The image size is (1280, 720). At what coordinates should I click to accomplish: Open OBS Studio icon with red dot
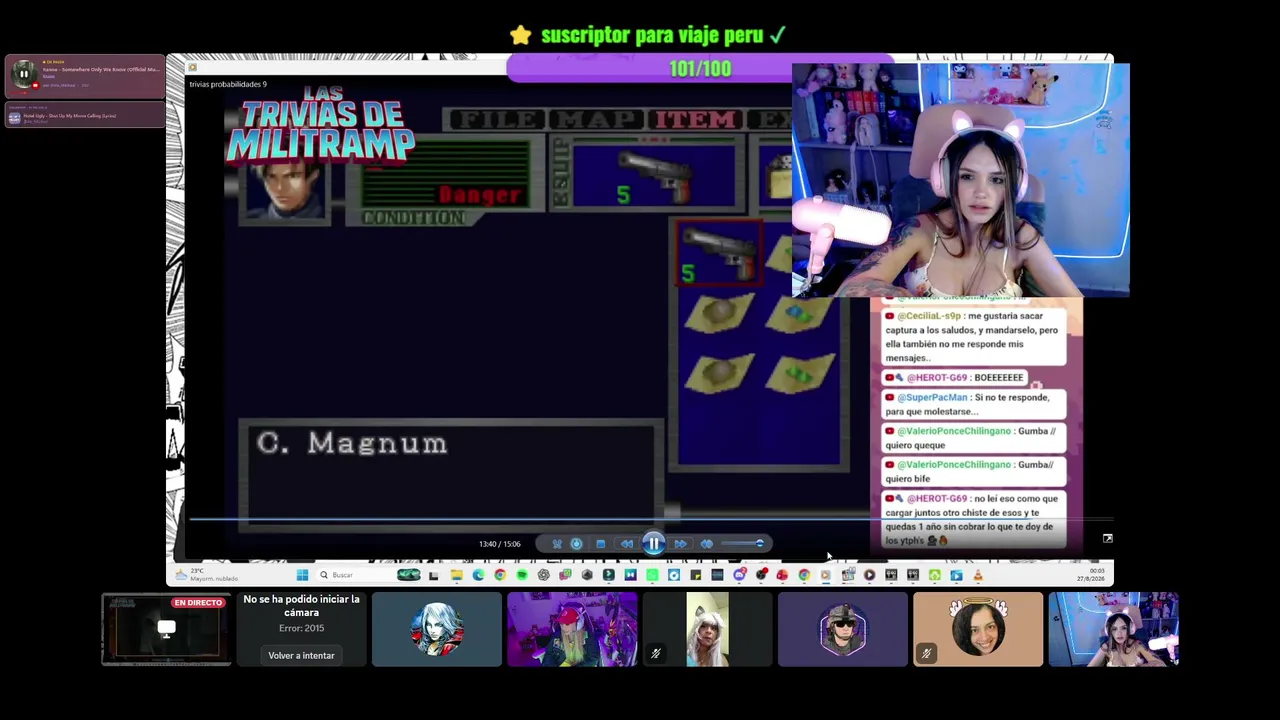click(761, 575)
